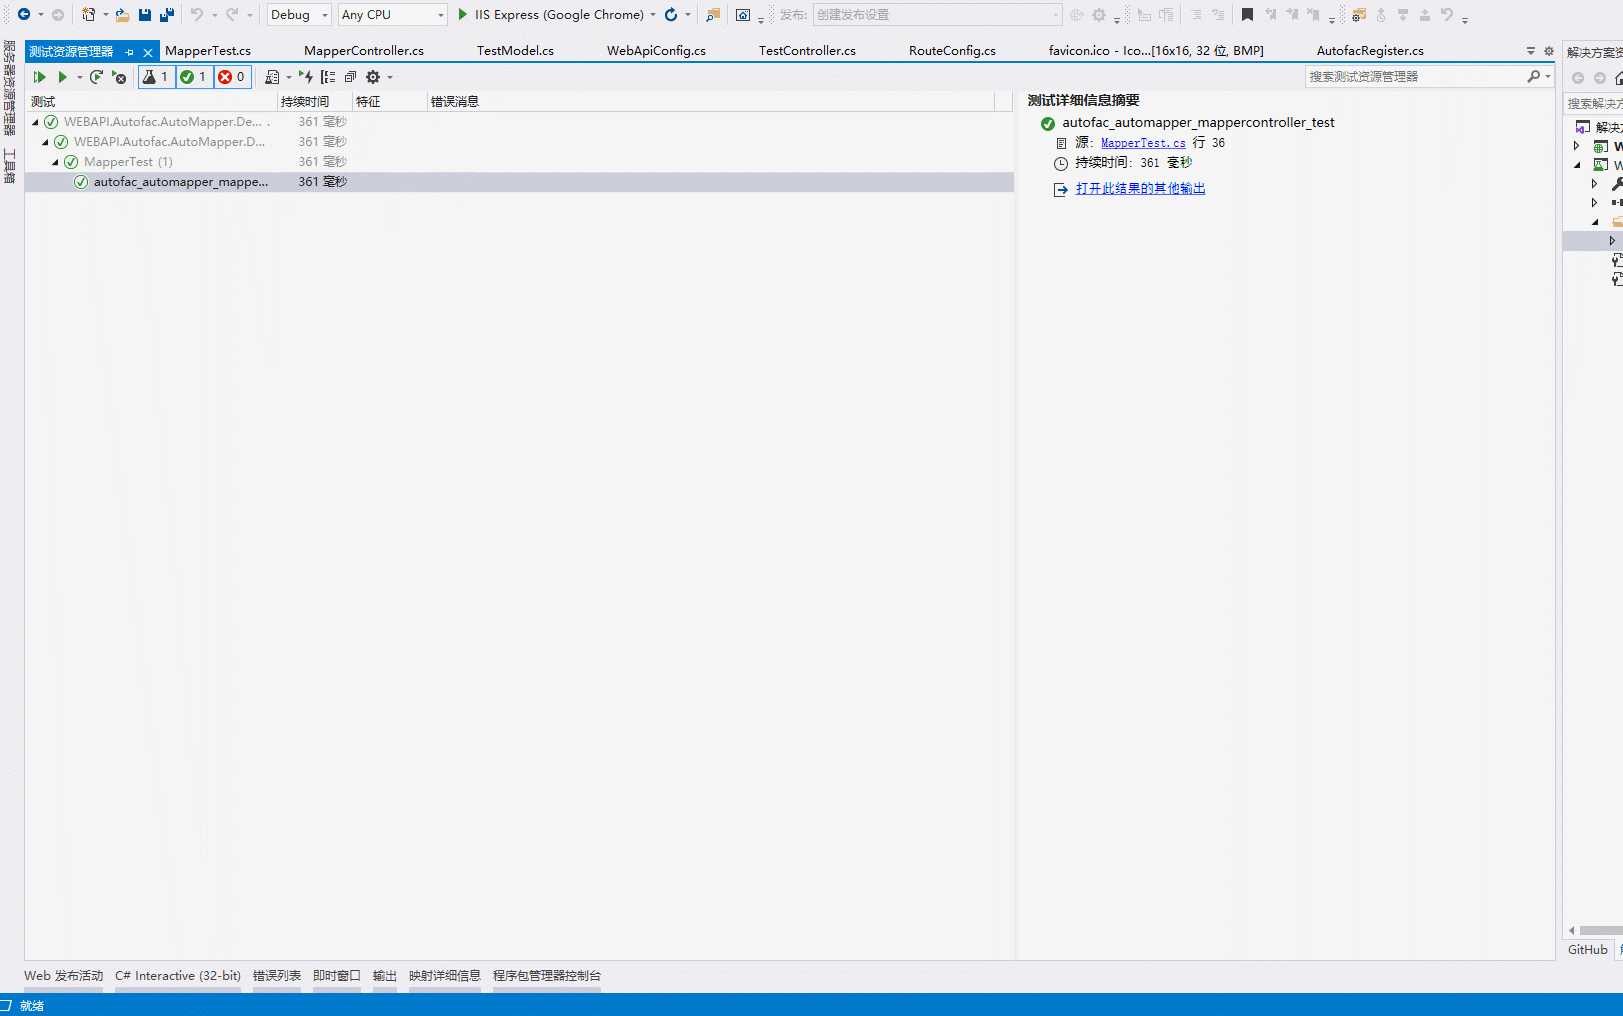The height and width of the screenshot is (1016, 1623).
Task: Open the Web 发布活动 bottom tab
Action: pyautogui.click(x=64, y=976)
